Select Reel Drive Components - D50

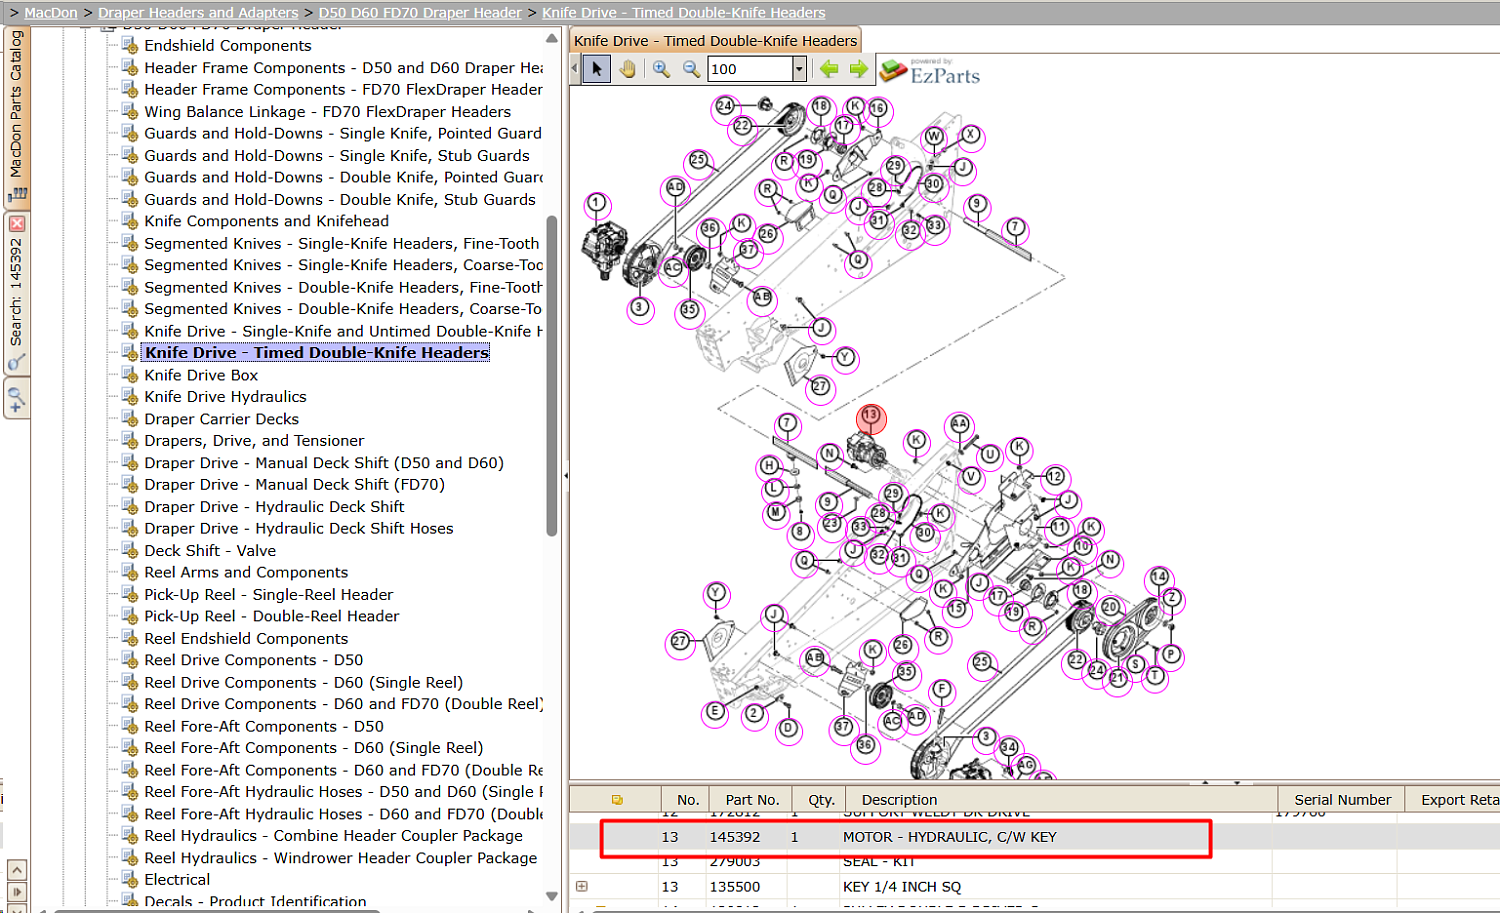[x=253, y=660]
